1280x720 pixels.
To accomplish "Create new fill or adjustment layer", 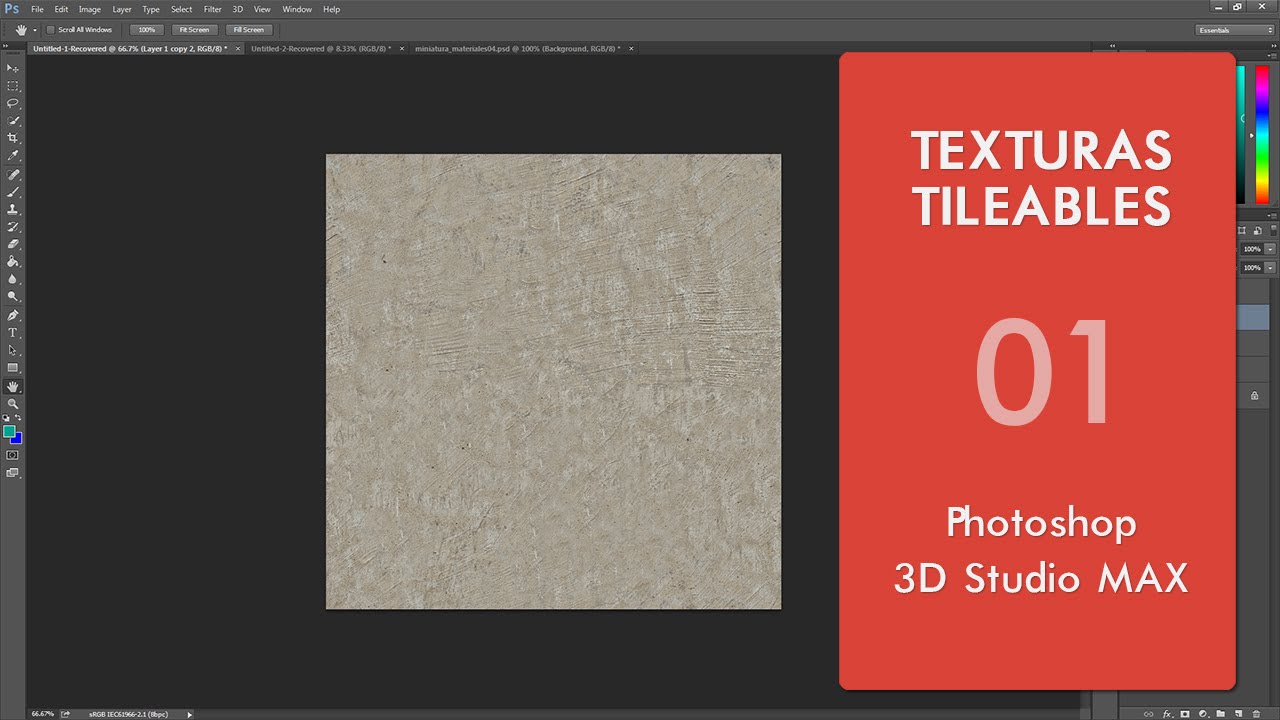I will (x=1203, y=714).
